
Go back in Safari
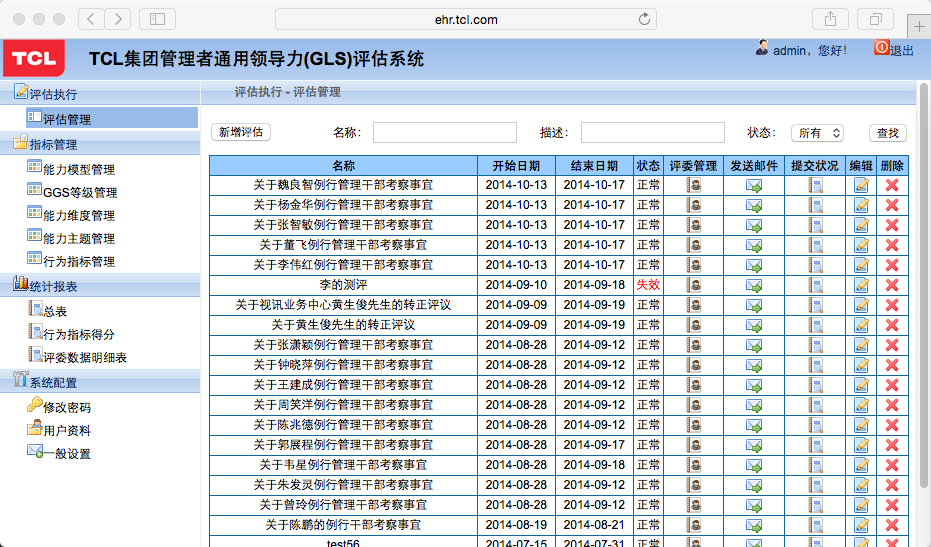91,19
